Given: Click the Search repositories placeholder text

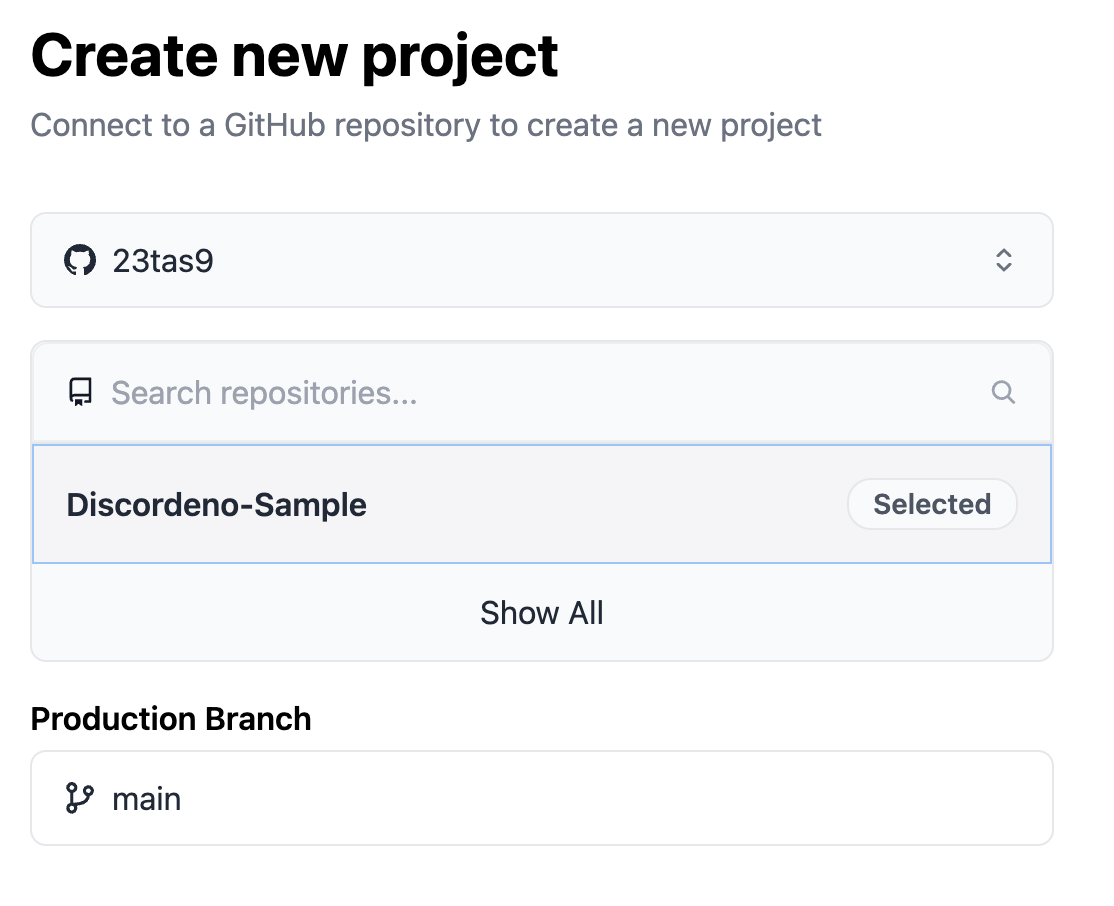Looking at the screenshot, I should pos(264,392).
